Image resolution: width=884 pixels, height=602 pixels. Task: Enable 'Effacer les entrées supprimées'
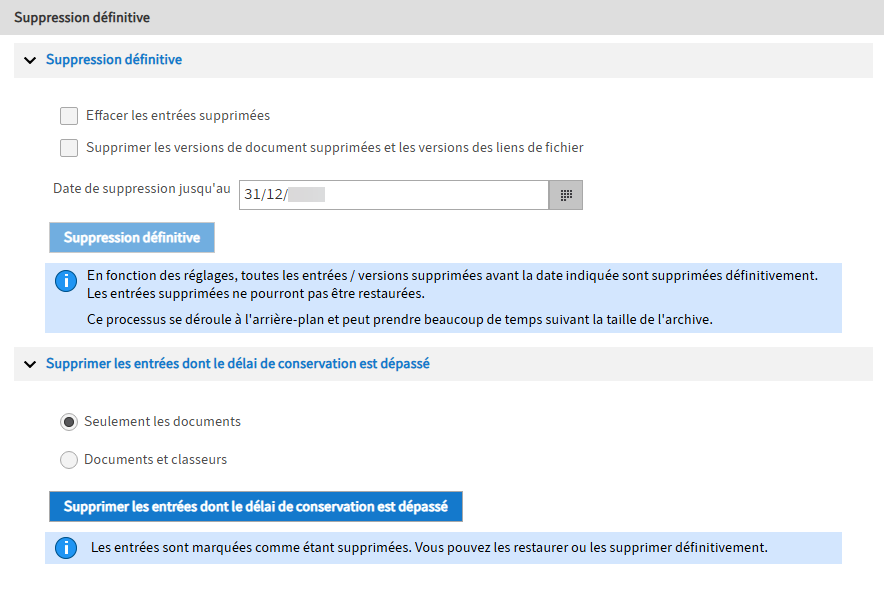pyautogui.click(x=68, y=116)
